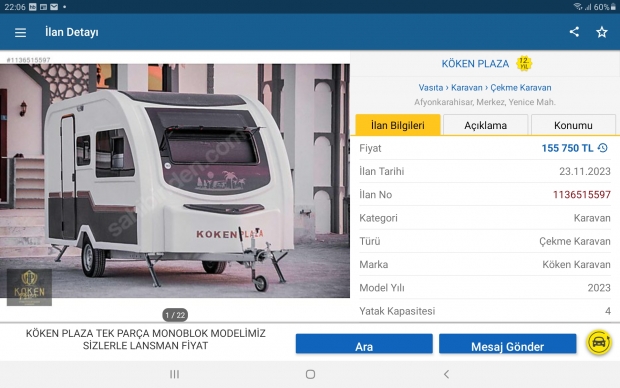The height and width of the screenshot is (388, 620).
Task: Select location Afyonkarahisar, Merkez, Yenice Mah.
Action: [x=485, y=102]
